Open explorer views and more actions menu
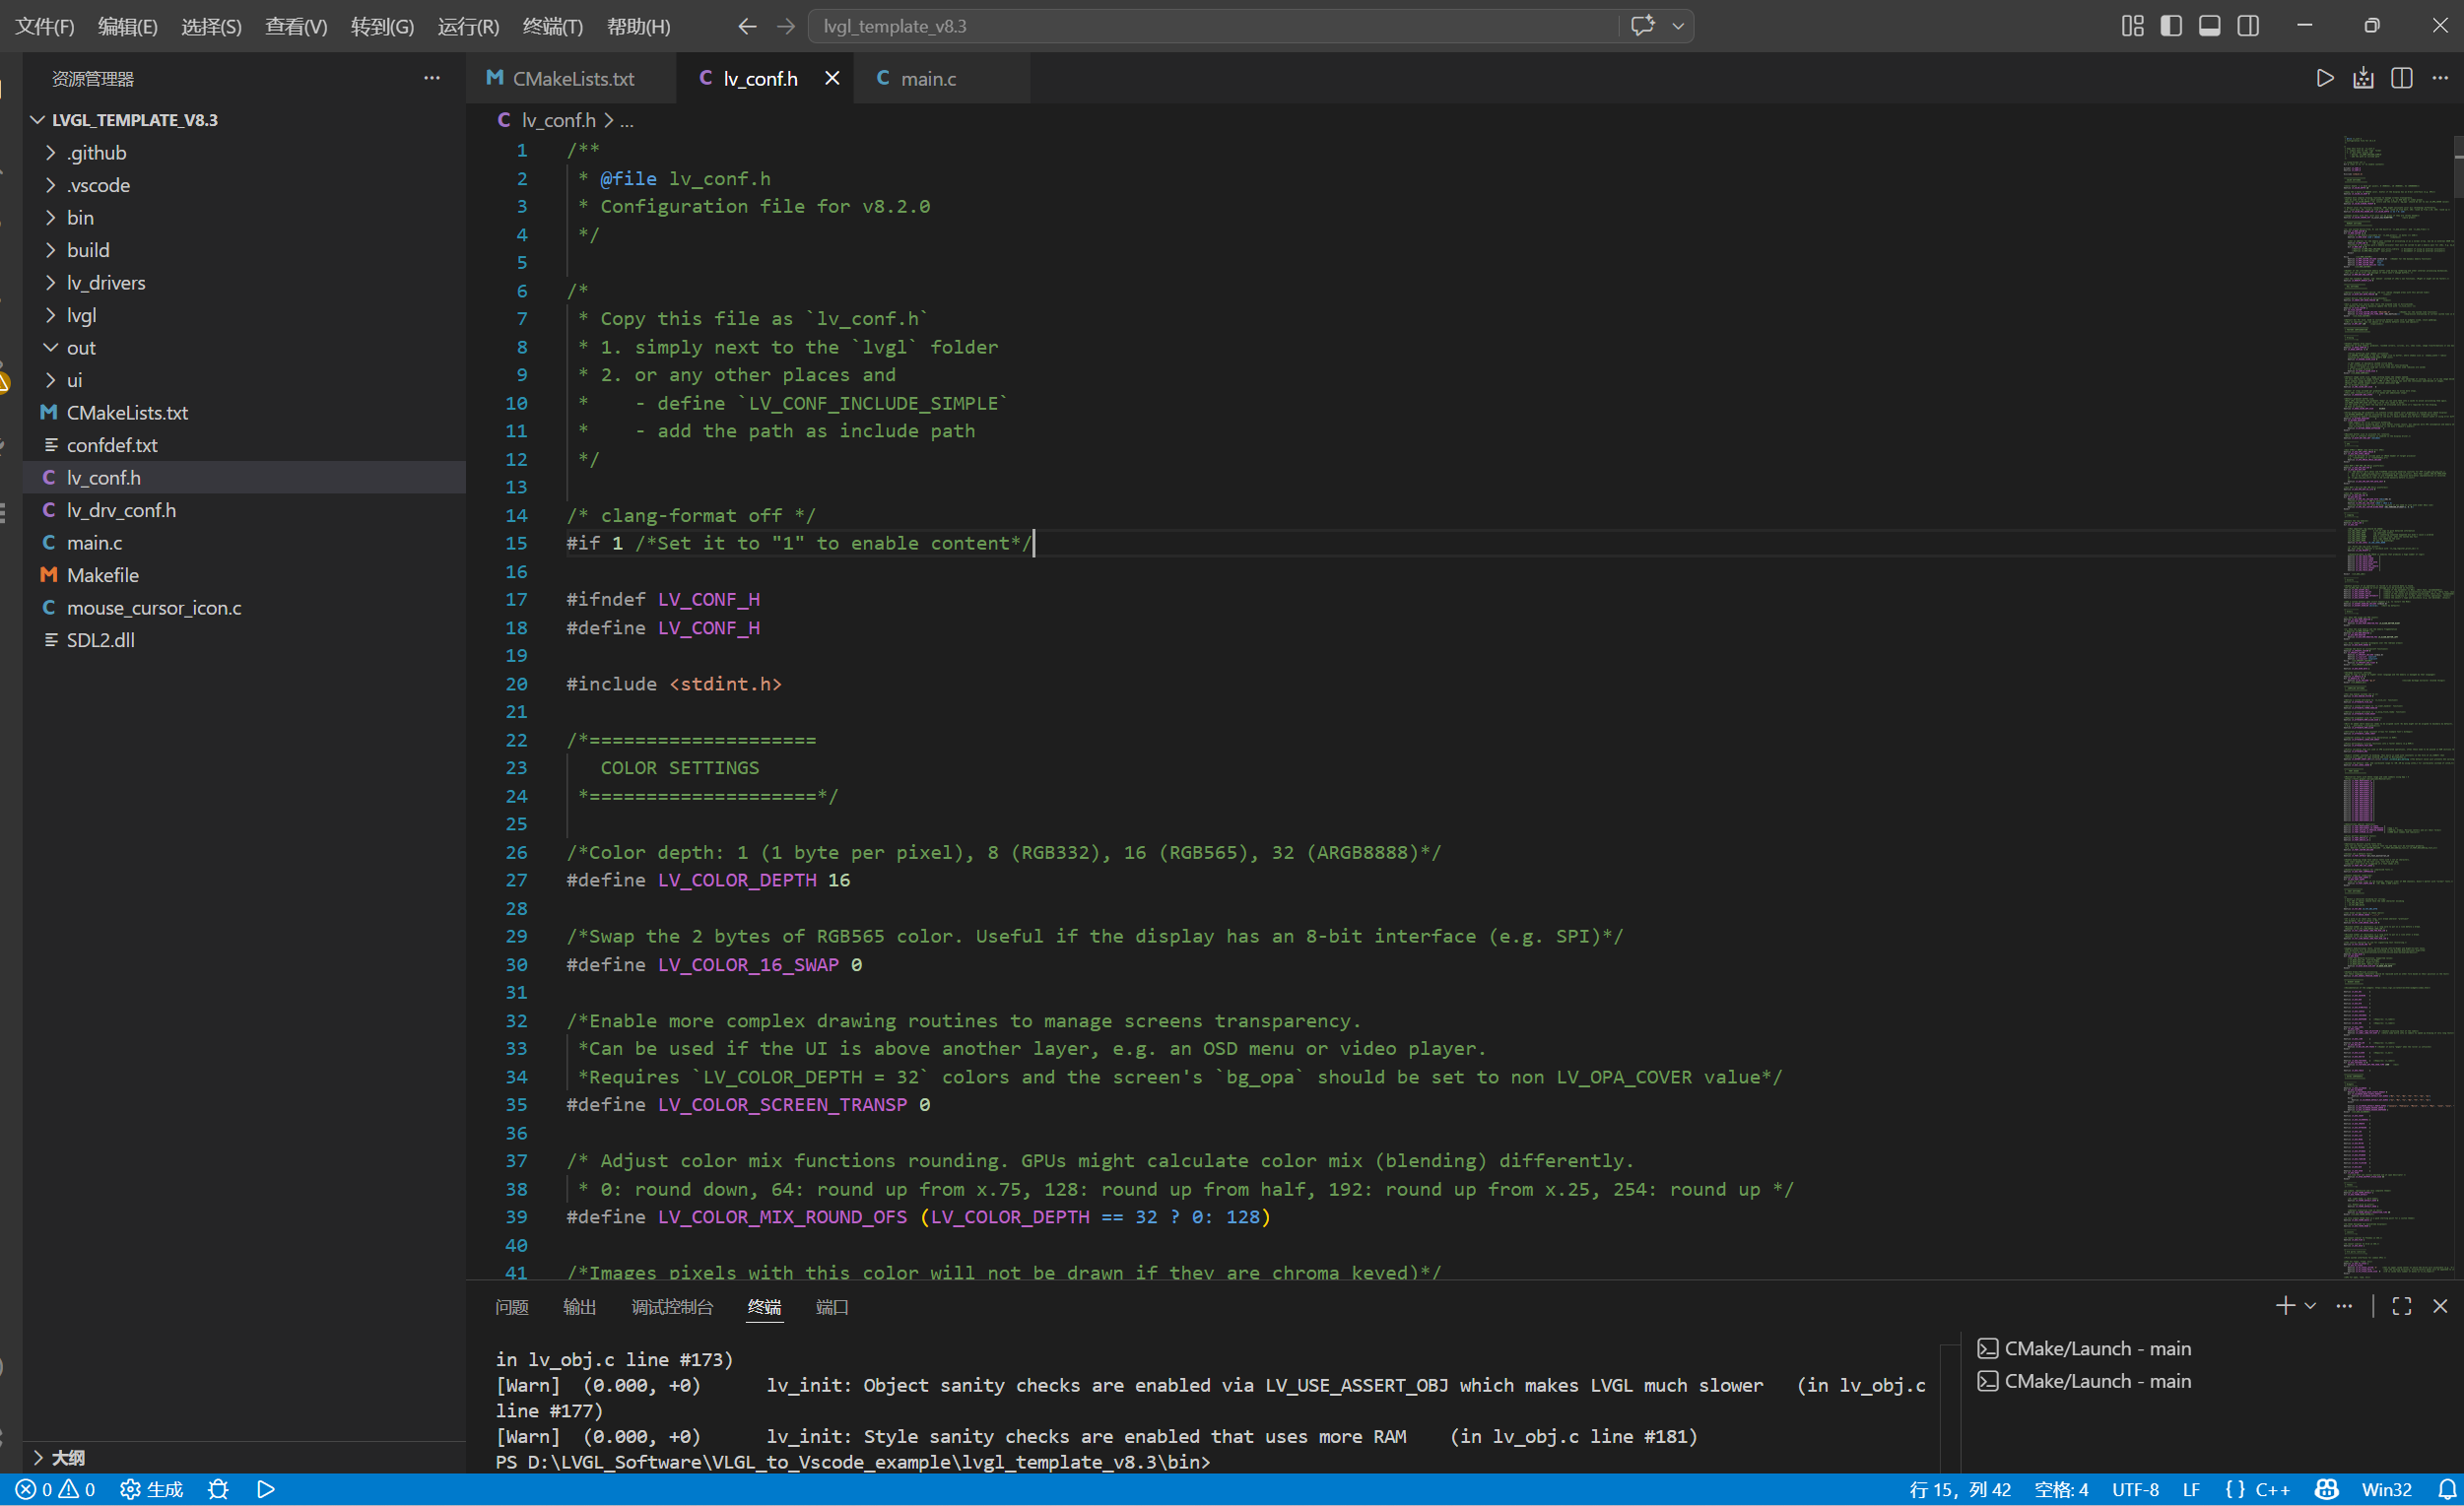The image size is (2464, 1506). coord(432,78)
